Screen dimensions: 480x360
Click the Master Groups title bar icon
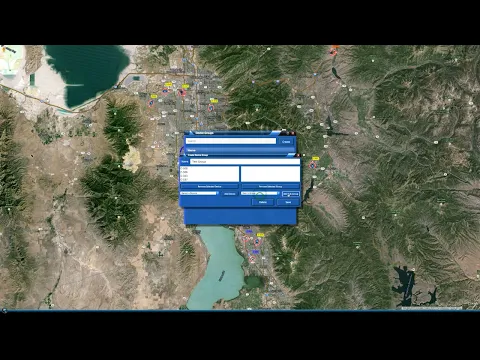191,133
